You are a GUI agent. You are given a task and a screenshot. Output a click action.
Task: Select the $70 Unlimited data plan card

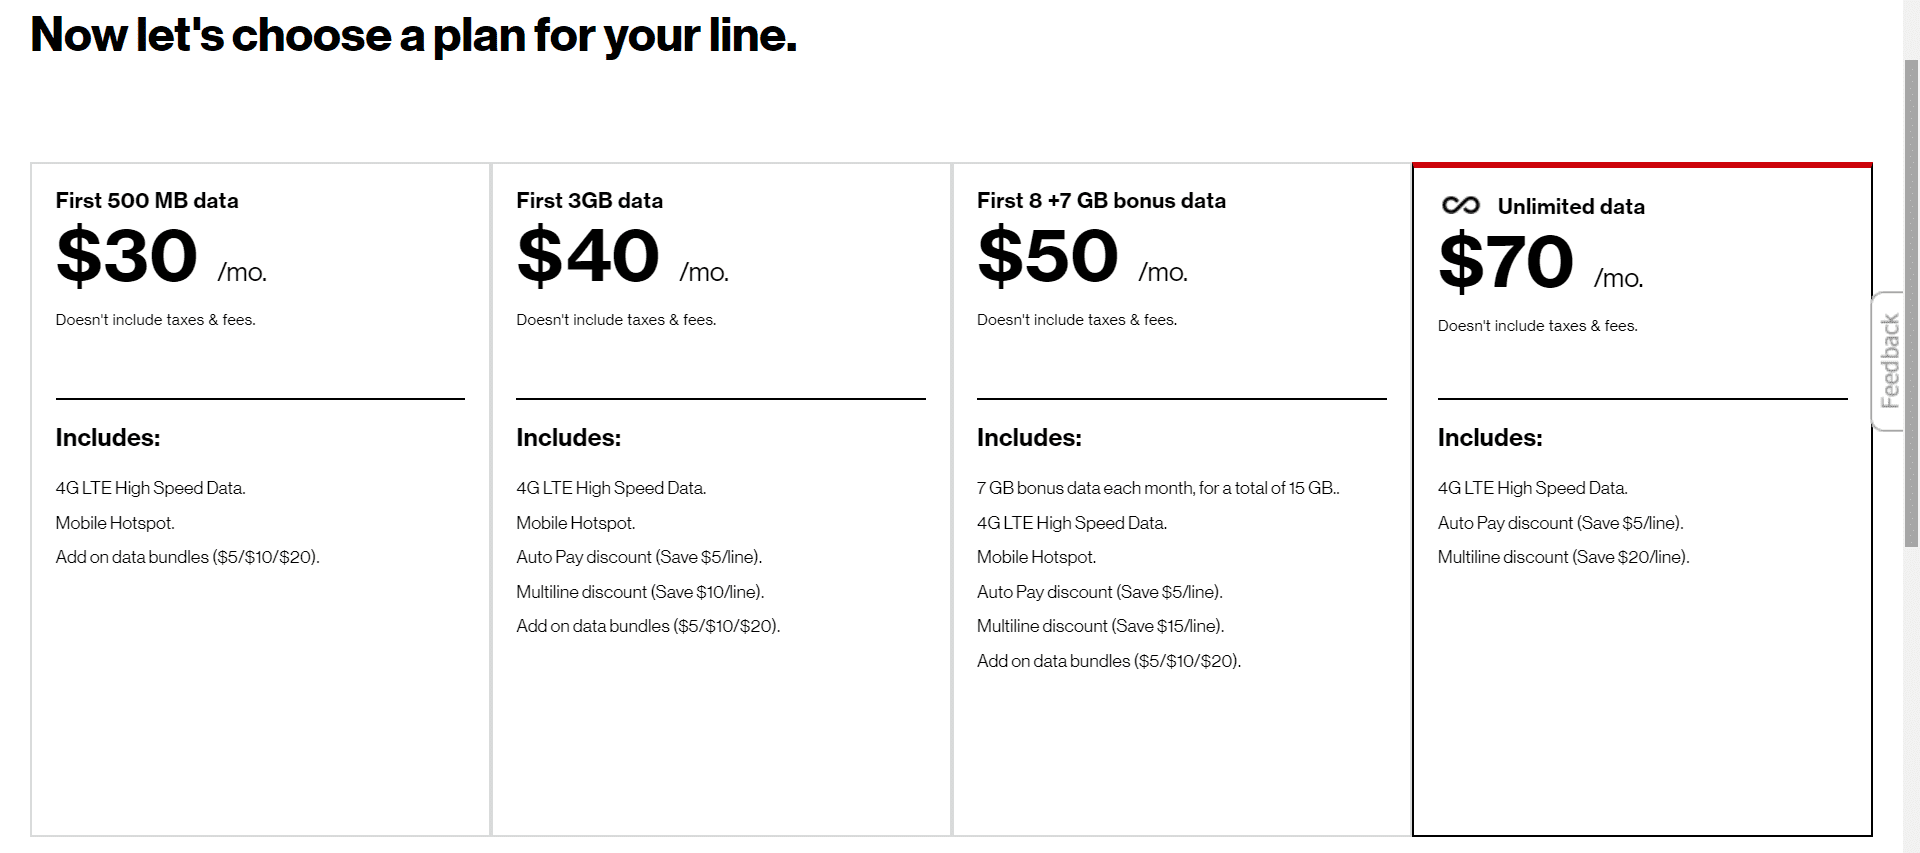(x=1642, y=499)
